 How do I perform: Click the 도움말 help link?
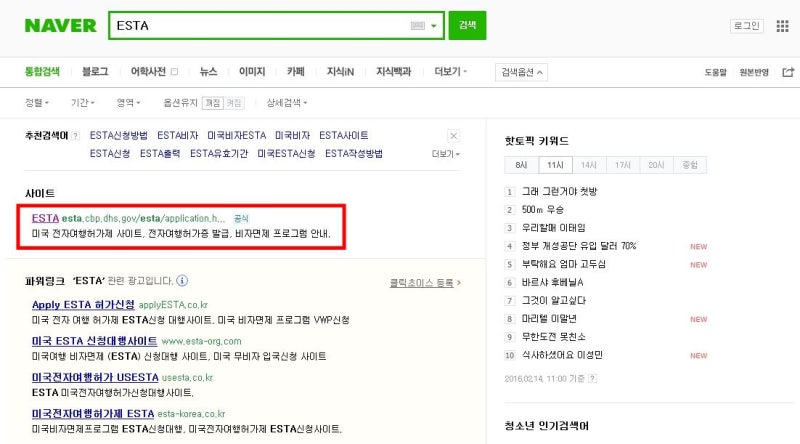click(x=715, y=72)
